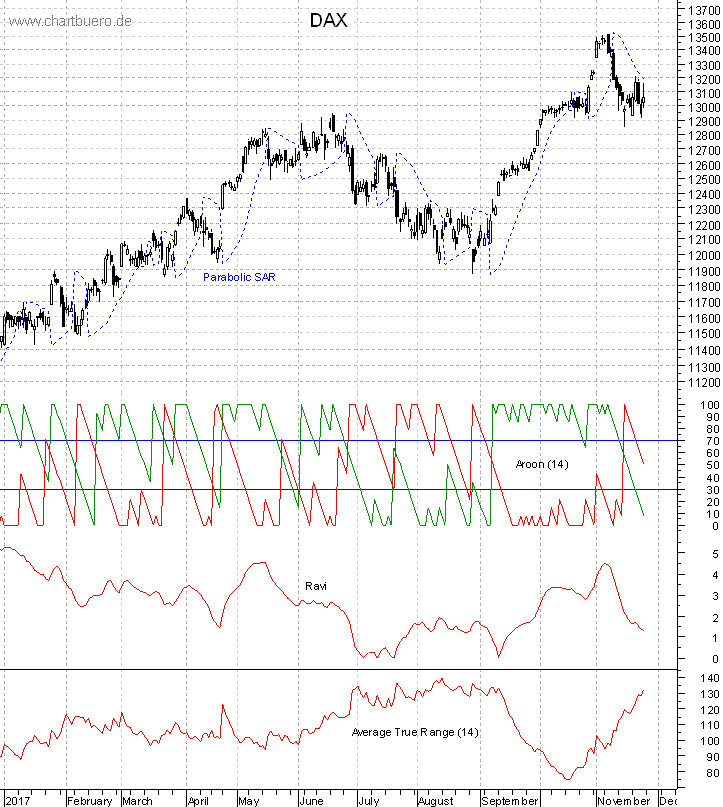The image size is (723, 807).
Task: Select the 12200 price axis value
Action: (x=704, y=225)
